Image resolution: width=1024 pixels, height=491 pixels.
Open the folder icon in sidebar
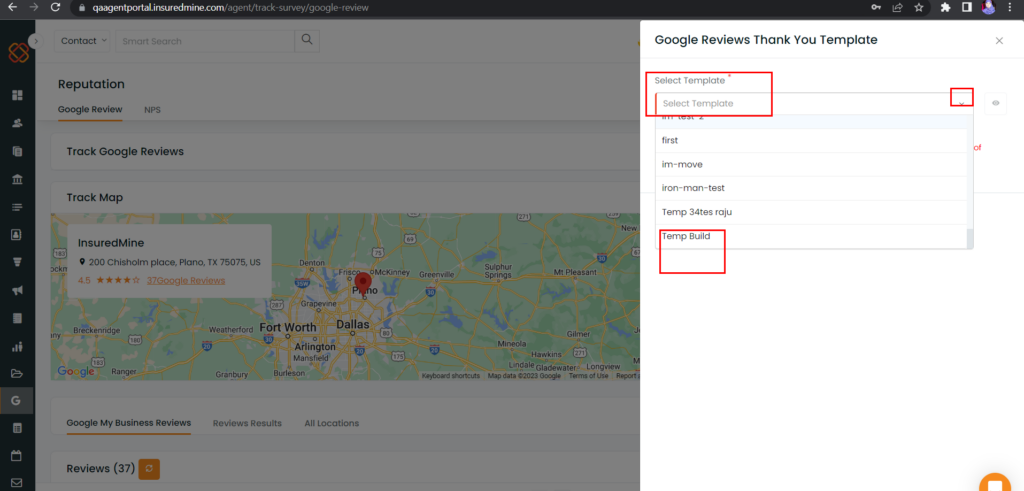18,374
